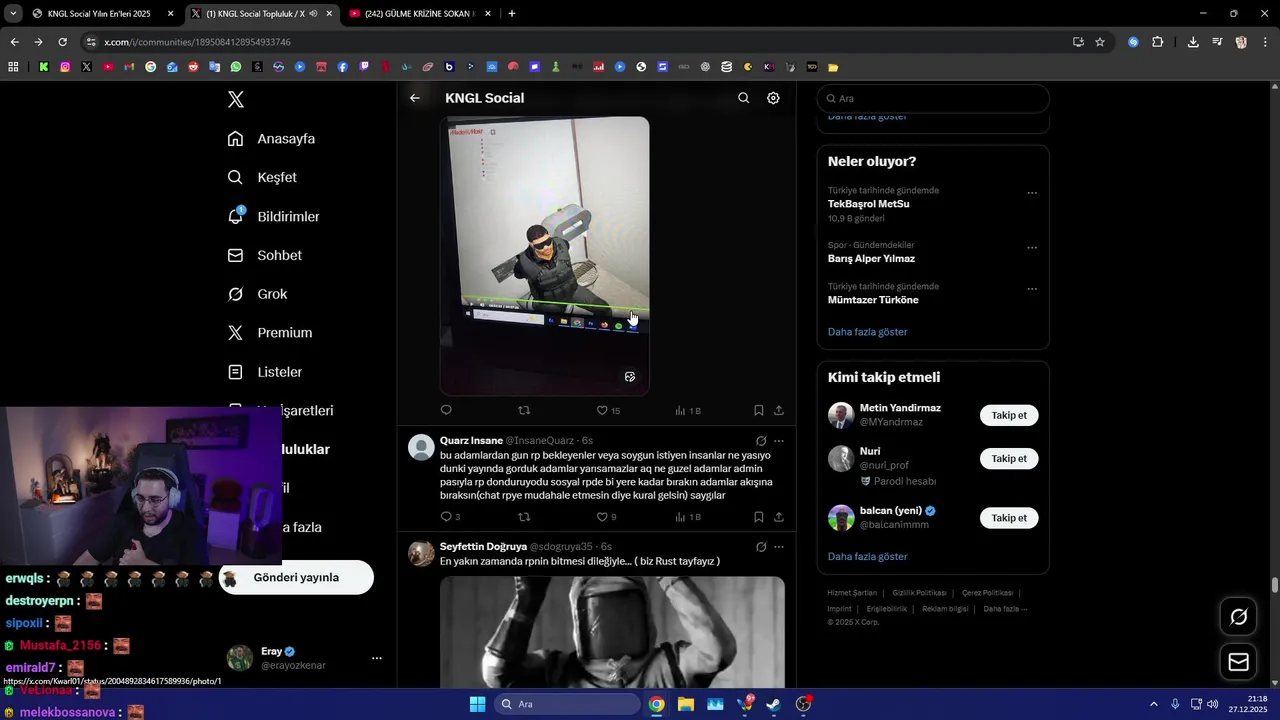This screenshot has width=1280, height=720.
Task: Click the Ara search field on X
Action: 933,99
